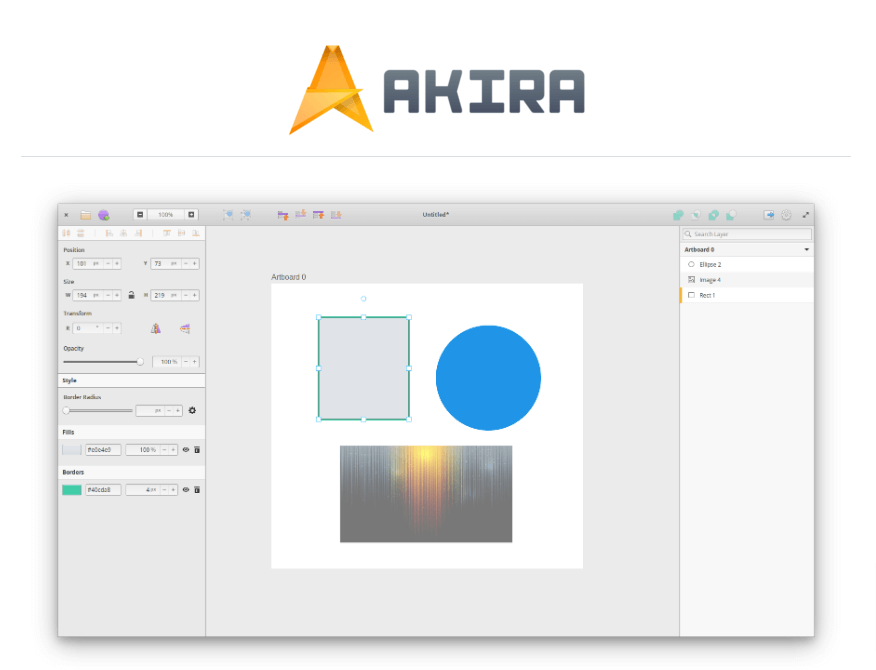
Task: Align selection to top edge
Action: tap(166, 233)
